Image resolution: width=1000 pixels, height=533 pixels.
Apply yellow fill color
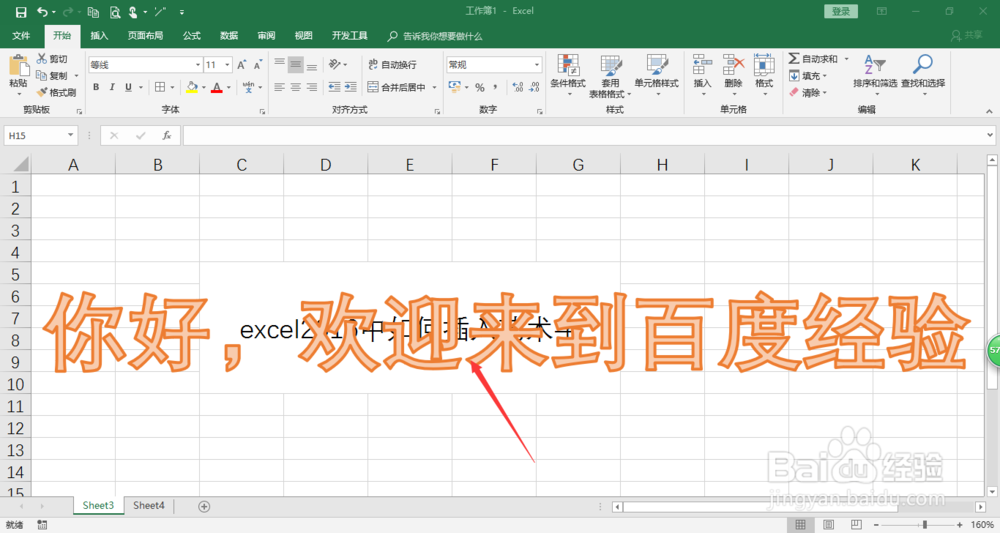click(192, 87)
